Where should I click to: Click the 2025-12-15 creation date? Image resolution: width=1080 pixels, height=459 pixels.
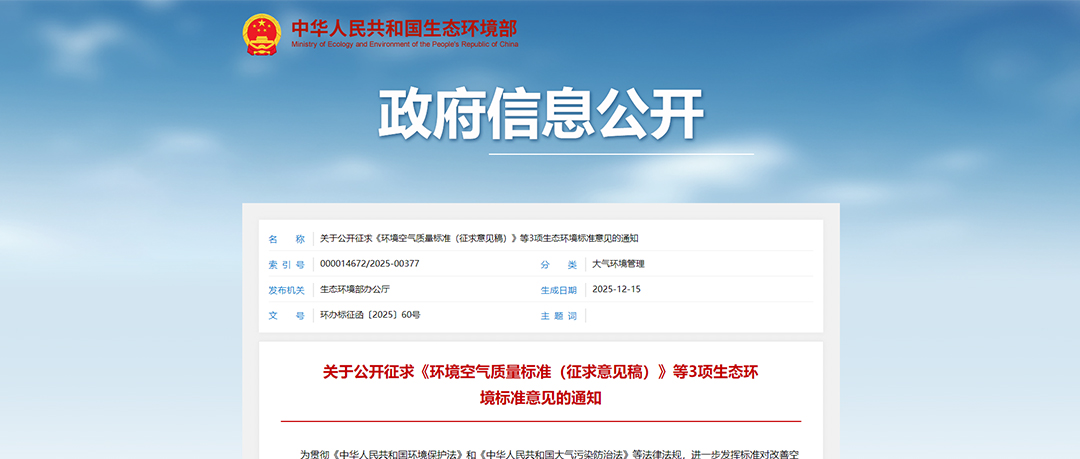[x=617, y=290]
